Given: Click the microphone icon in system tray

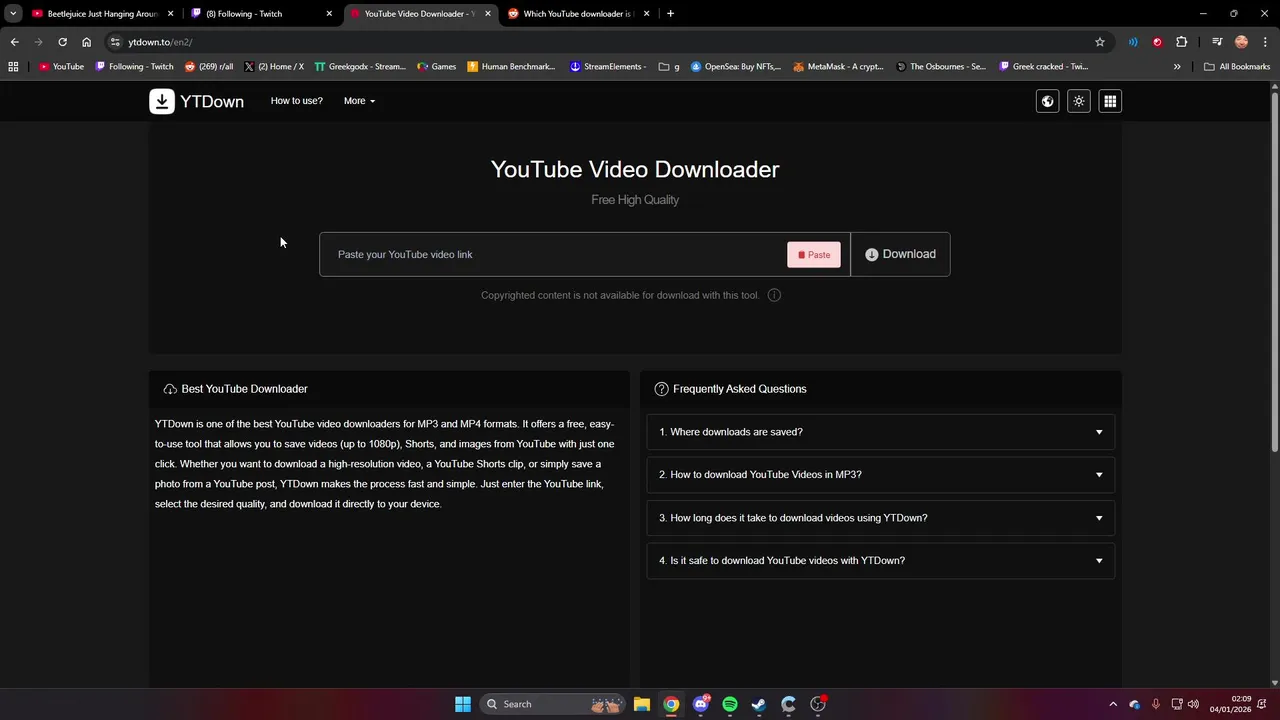Looking at the screenshot, I should tap(1156, 704).
